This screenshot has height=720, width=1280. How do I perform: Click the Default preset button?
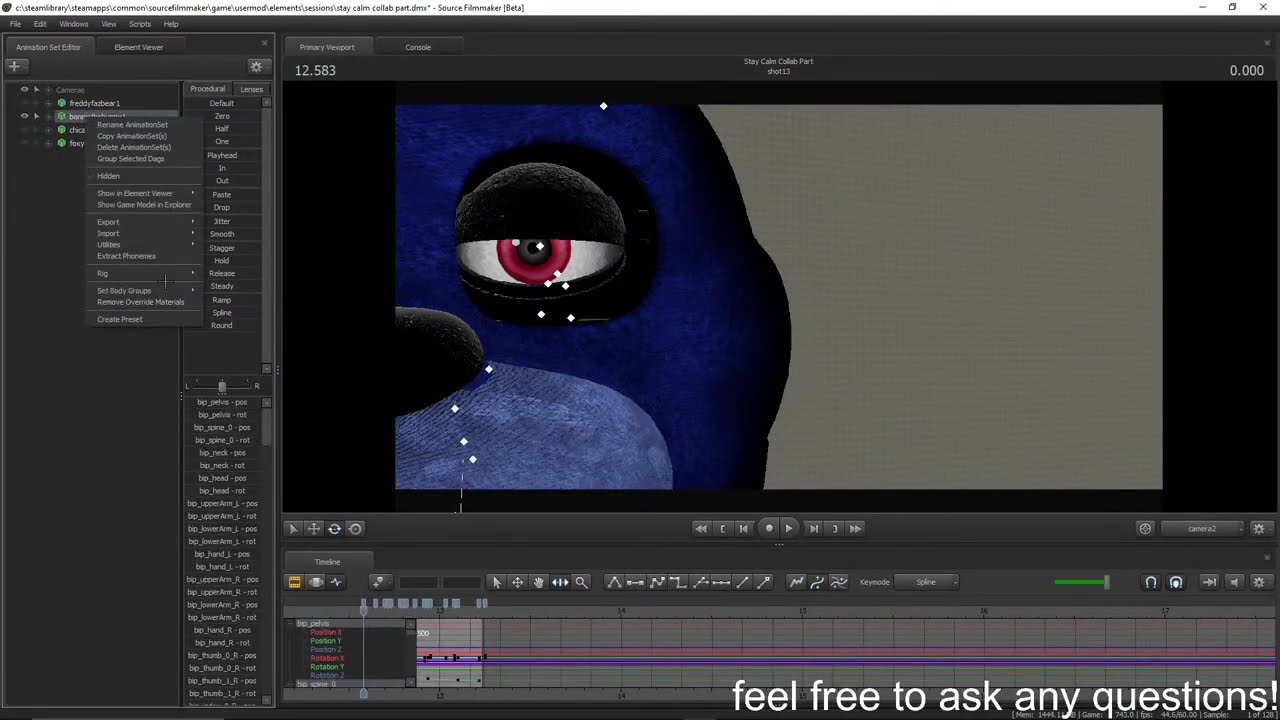pyautogui.click(x=222, y=103)
